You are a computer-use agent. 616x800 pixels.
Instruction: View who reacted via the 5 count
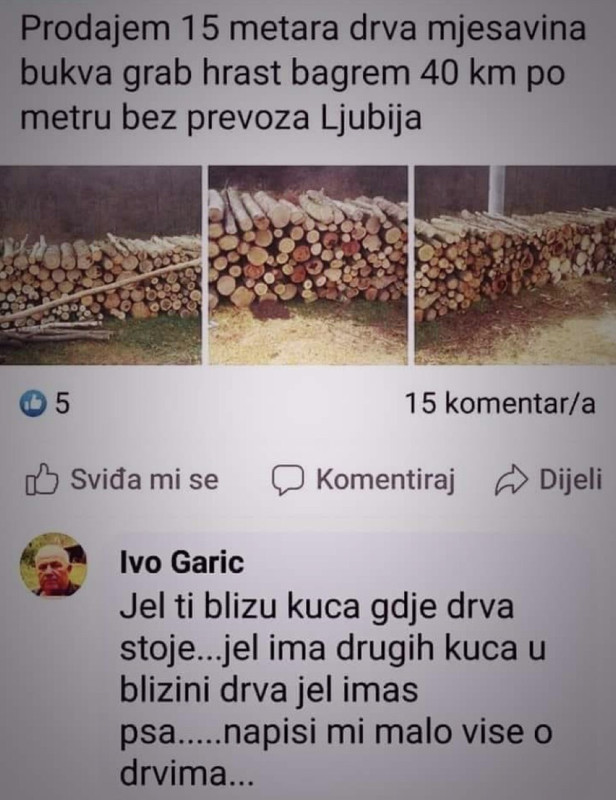tap(62, 404)
